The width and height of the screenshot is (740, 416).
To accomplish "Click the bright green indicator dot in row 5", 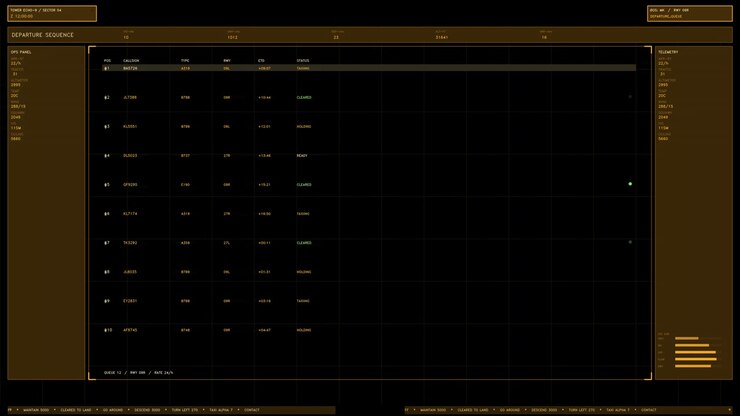I will (630, 184).
